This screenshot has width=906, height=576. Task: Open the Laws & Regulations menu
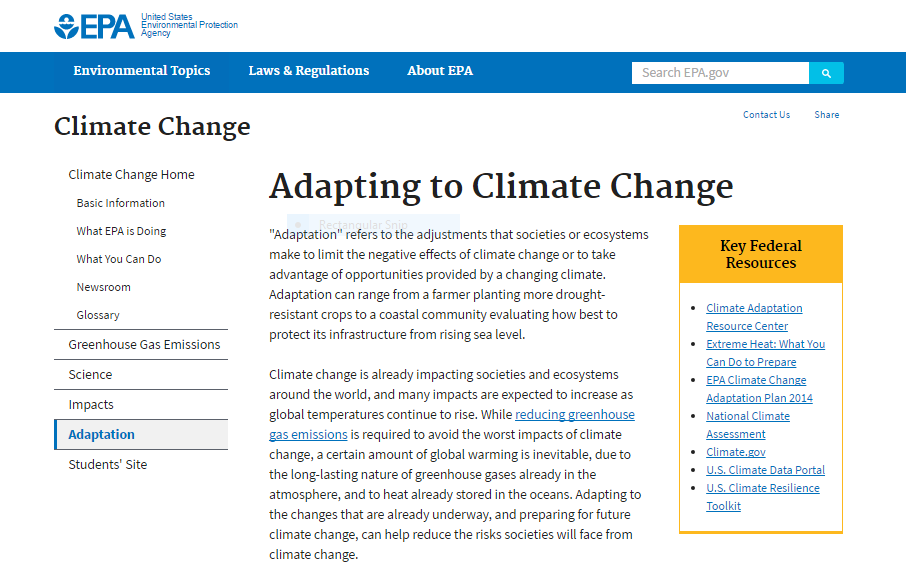coord(309,71)
